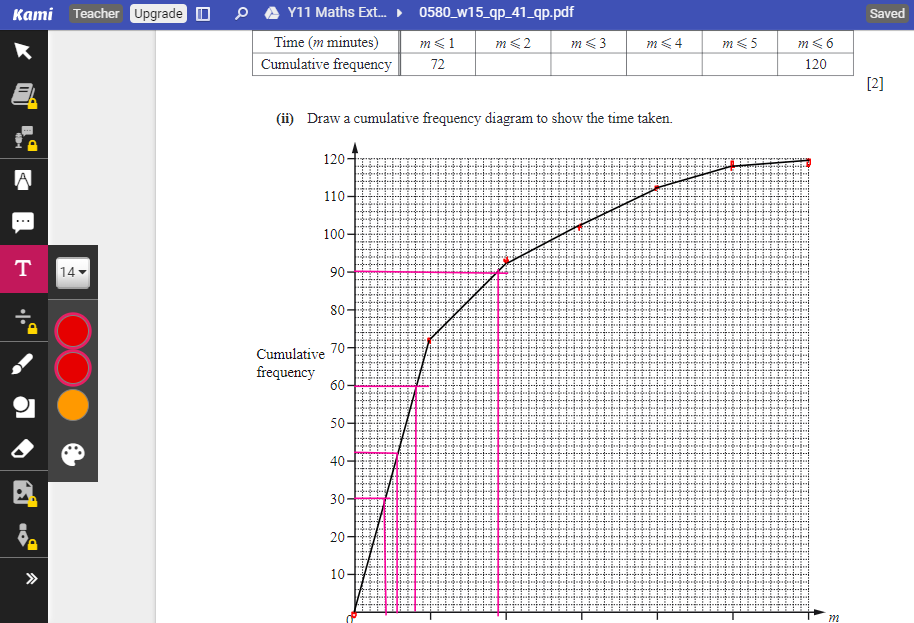Open the Signature pen tool
914x623 pixels.
click(x=23, y=535)
